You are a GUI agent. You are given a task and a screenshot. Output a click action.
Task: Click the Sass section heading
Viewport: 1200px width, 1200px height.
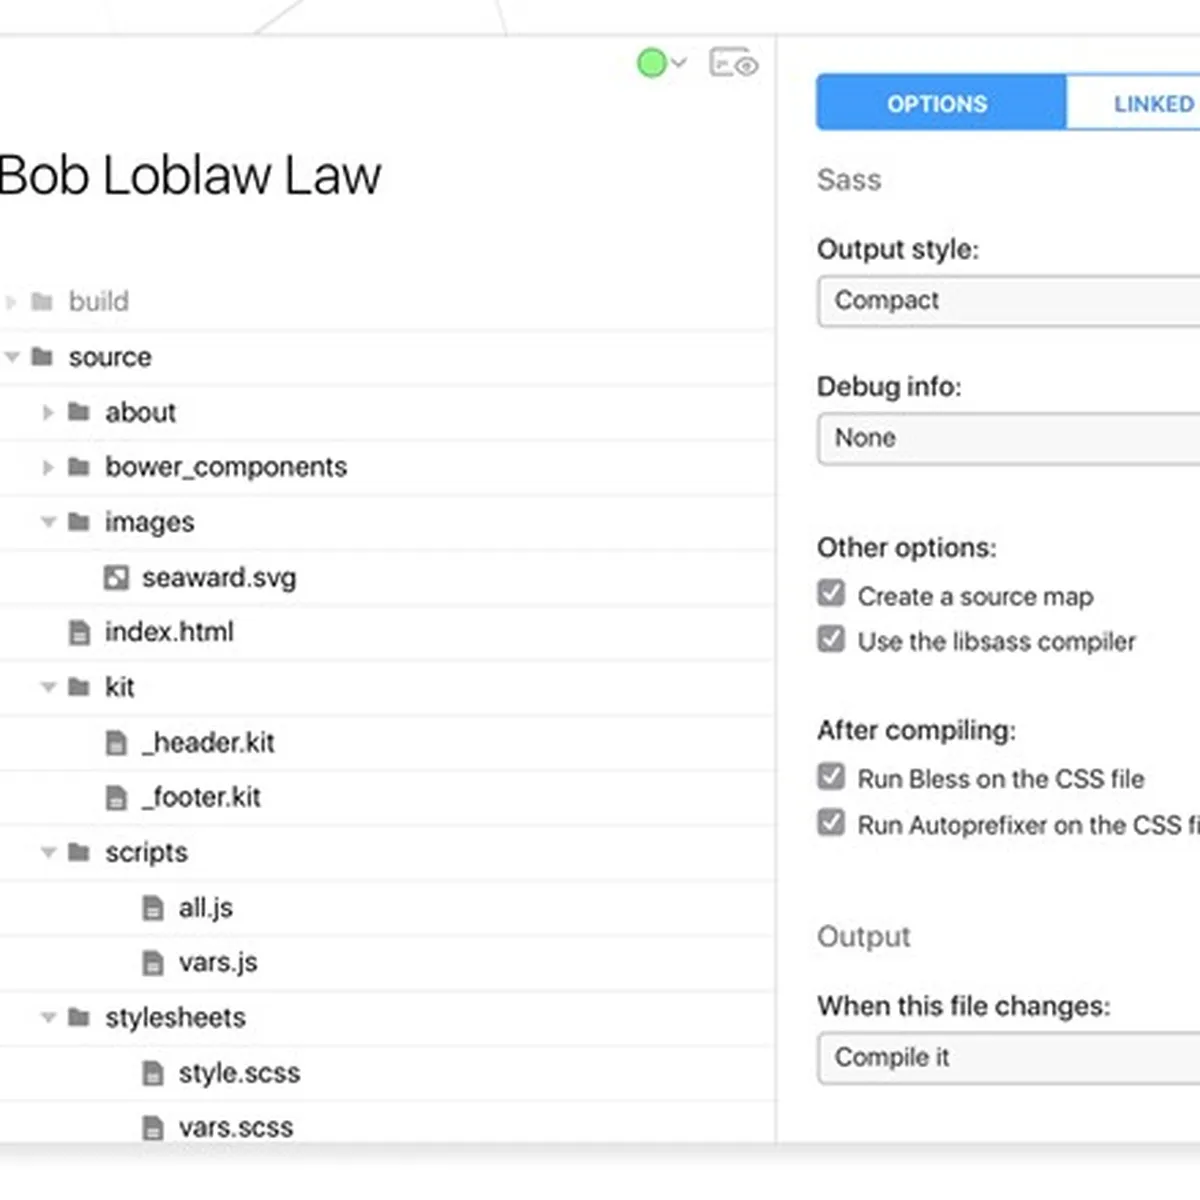pos(849,180)
